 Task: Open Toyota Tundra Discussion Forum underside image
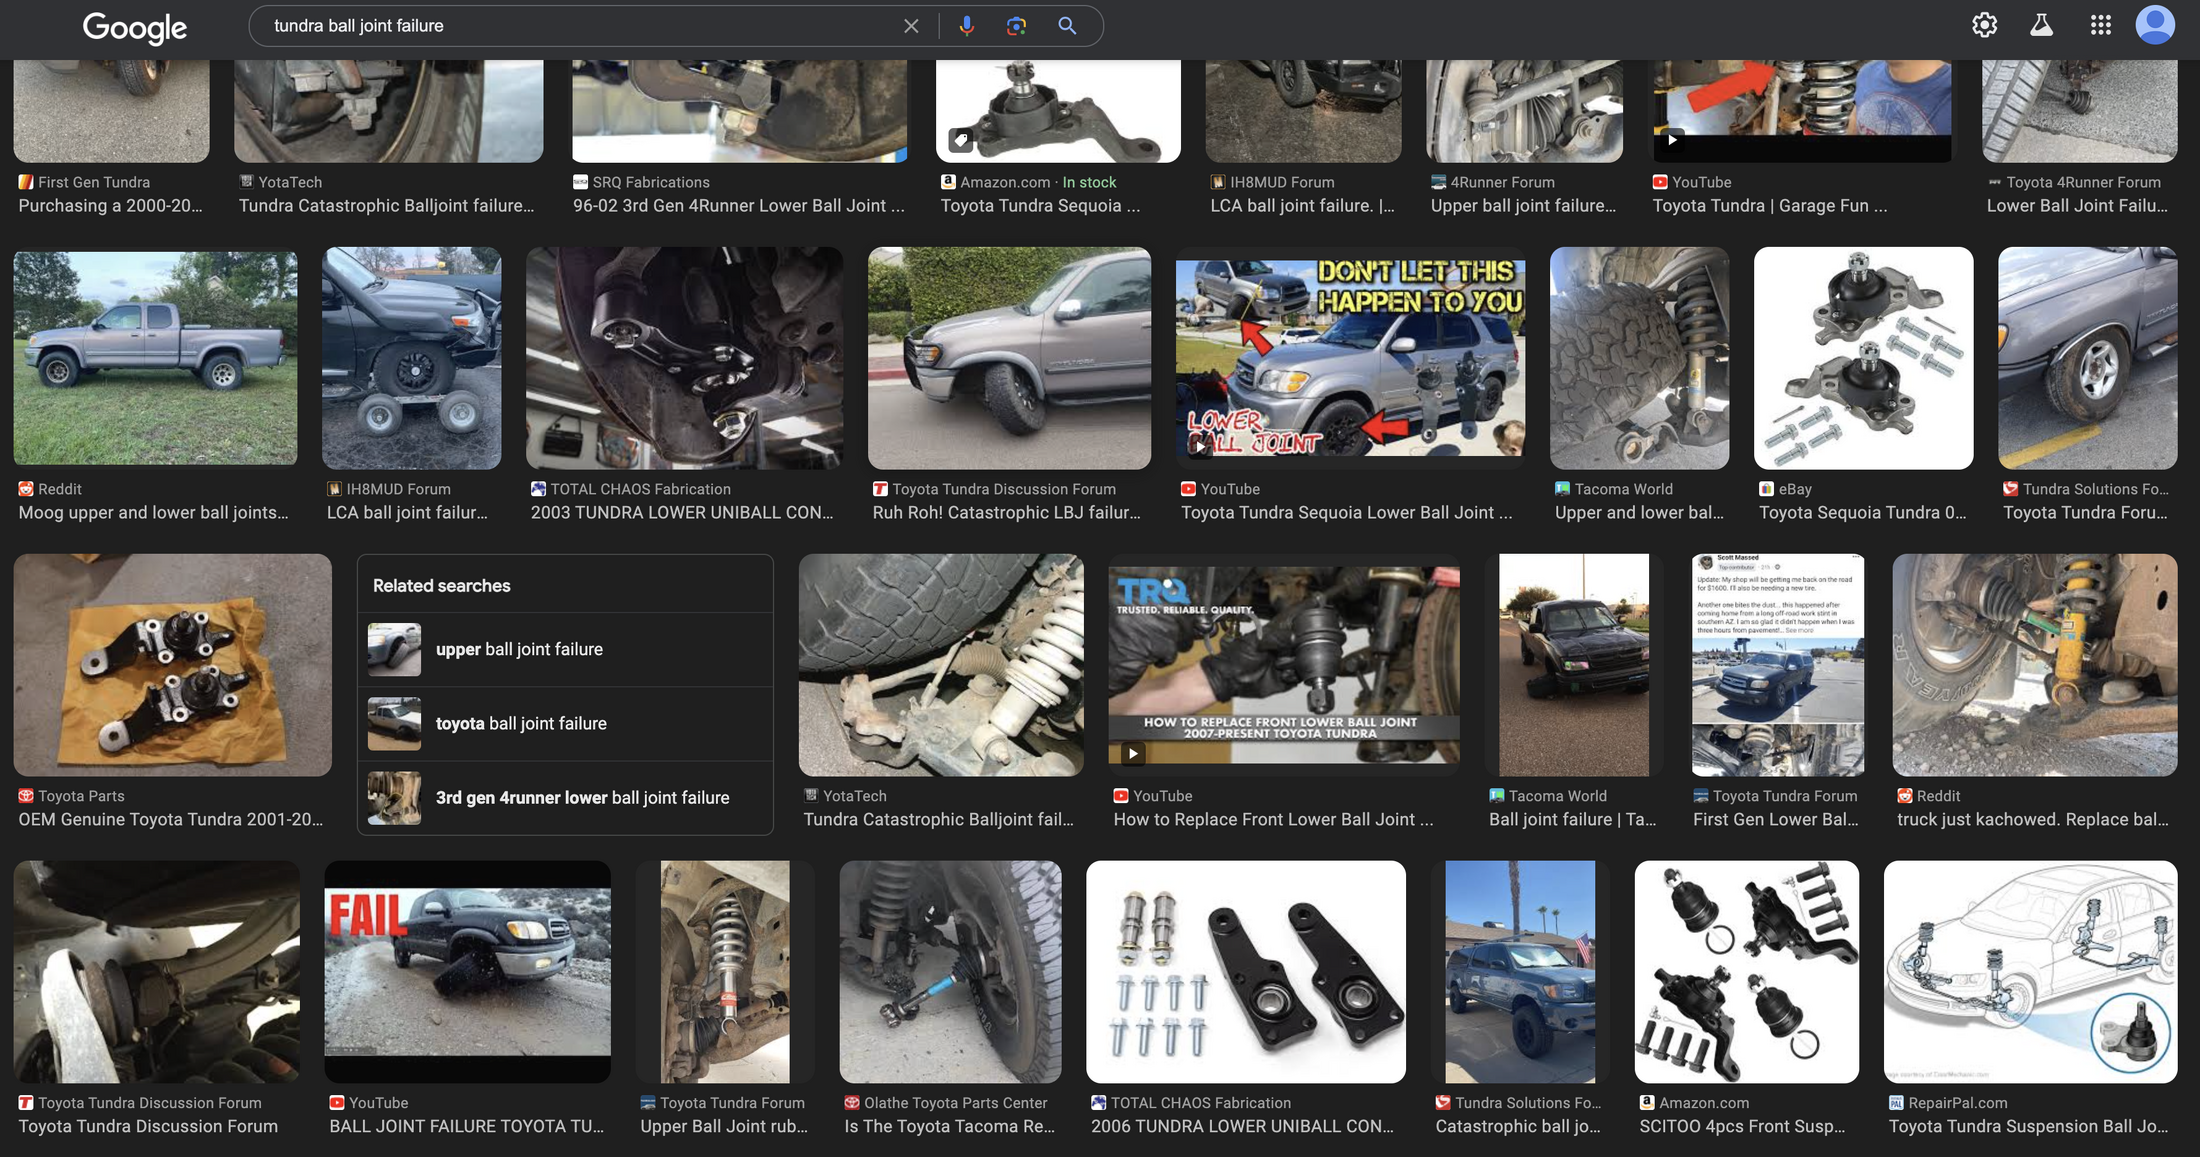click(x=156, y=972)
